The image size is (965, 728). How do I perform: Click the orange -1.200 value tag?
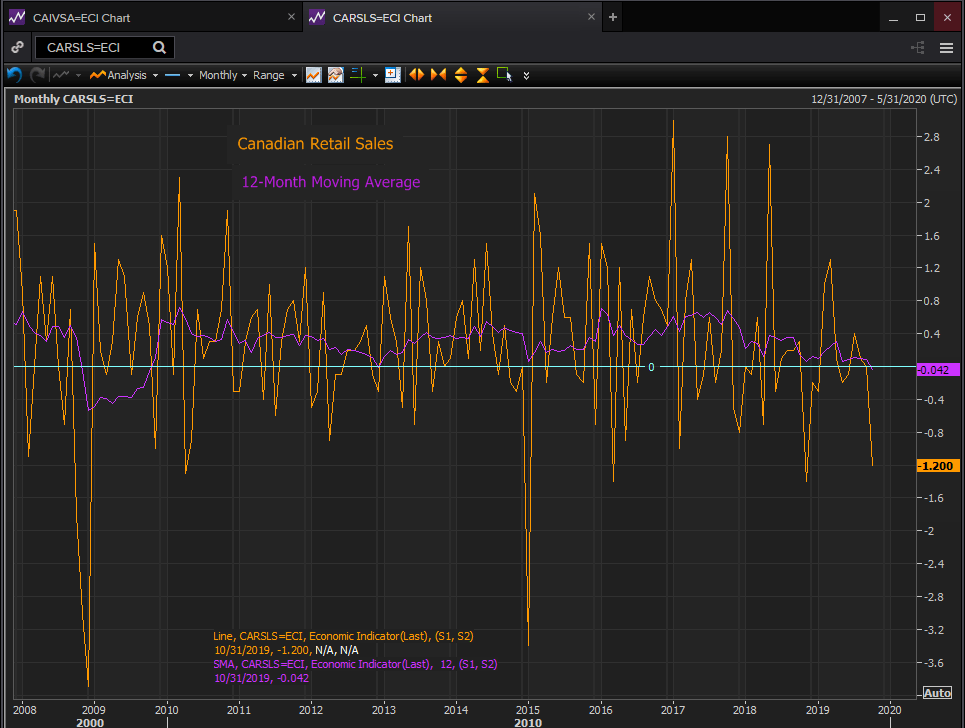pyautogui.click(x=938, y=466)
